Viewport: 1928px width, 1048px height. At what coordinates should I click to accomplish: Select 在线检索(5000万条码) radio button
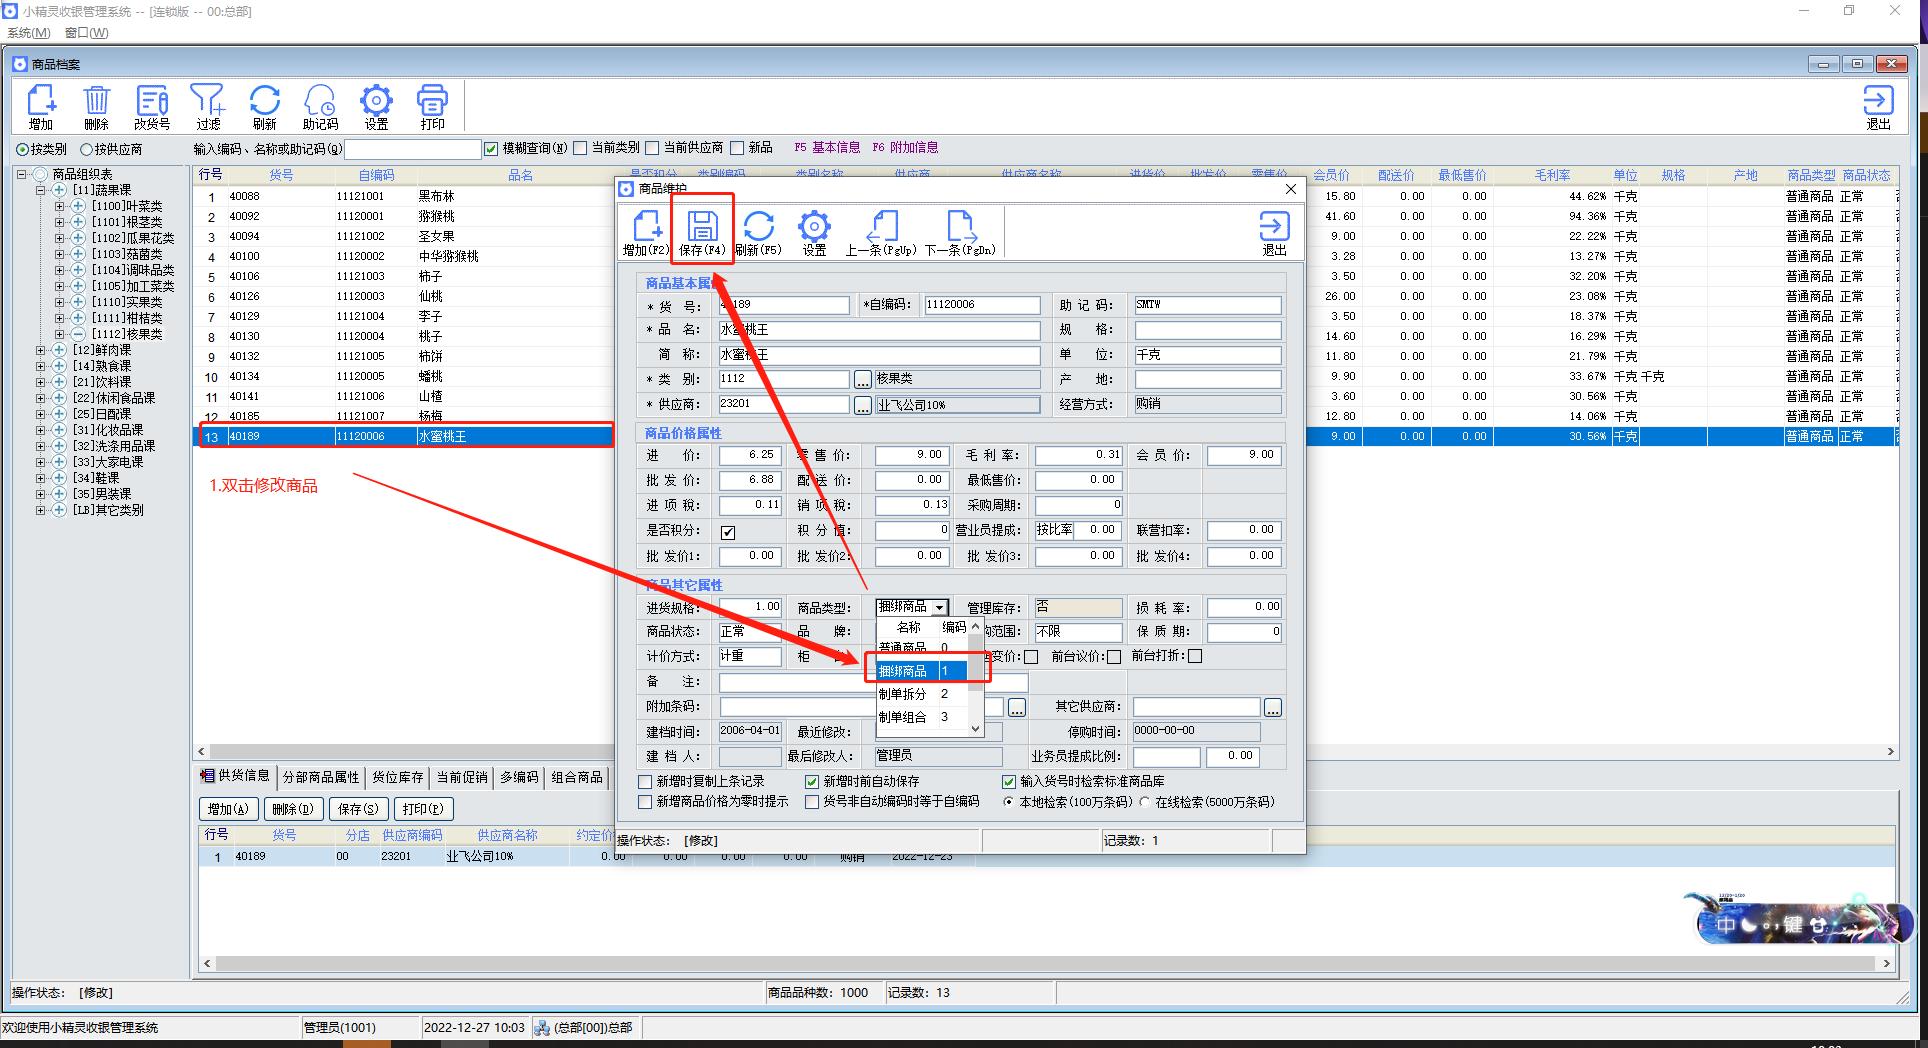click(1145, 802)
